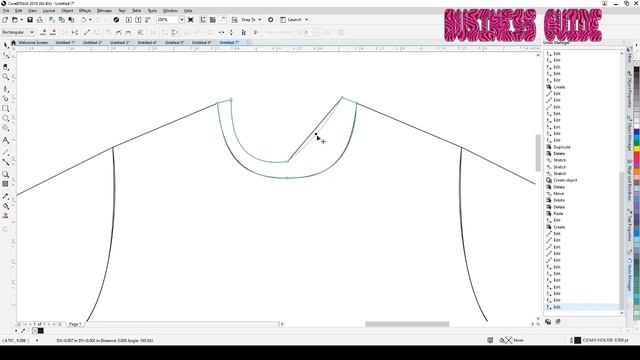Select the Pick tool in the toolbox
This screenshot has height=360, width=640.
tap(6, 45)
